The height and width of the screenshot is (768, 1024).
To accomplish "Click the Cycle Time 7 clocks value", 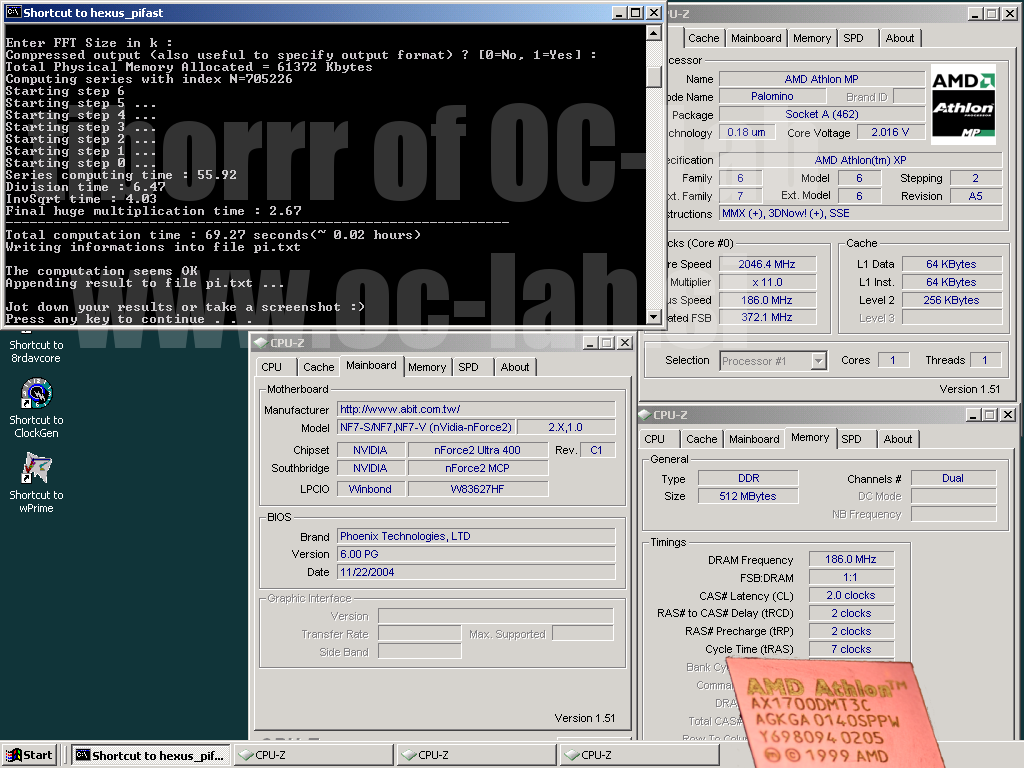I will coord(851,649).
